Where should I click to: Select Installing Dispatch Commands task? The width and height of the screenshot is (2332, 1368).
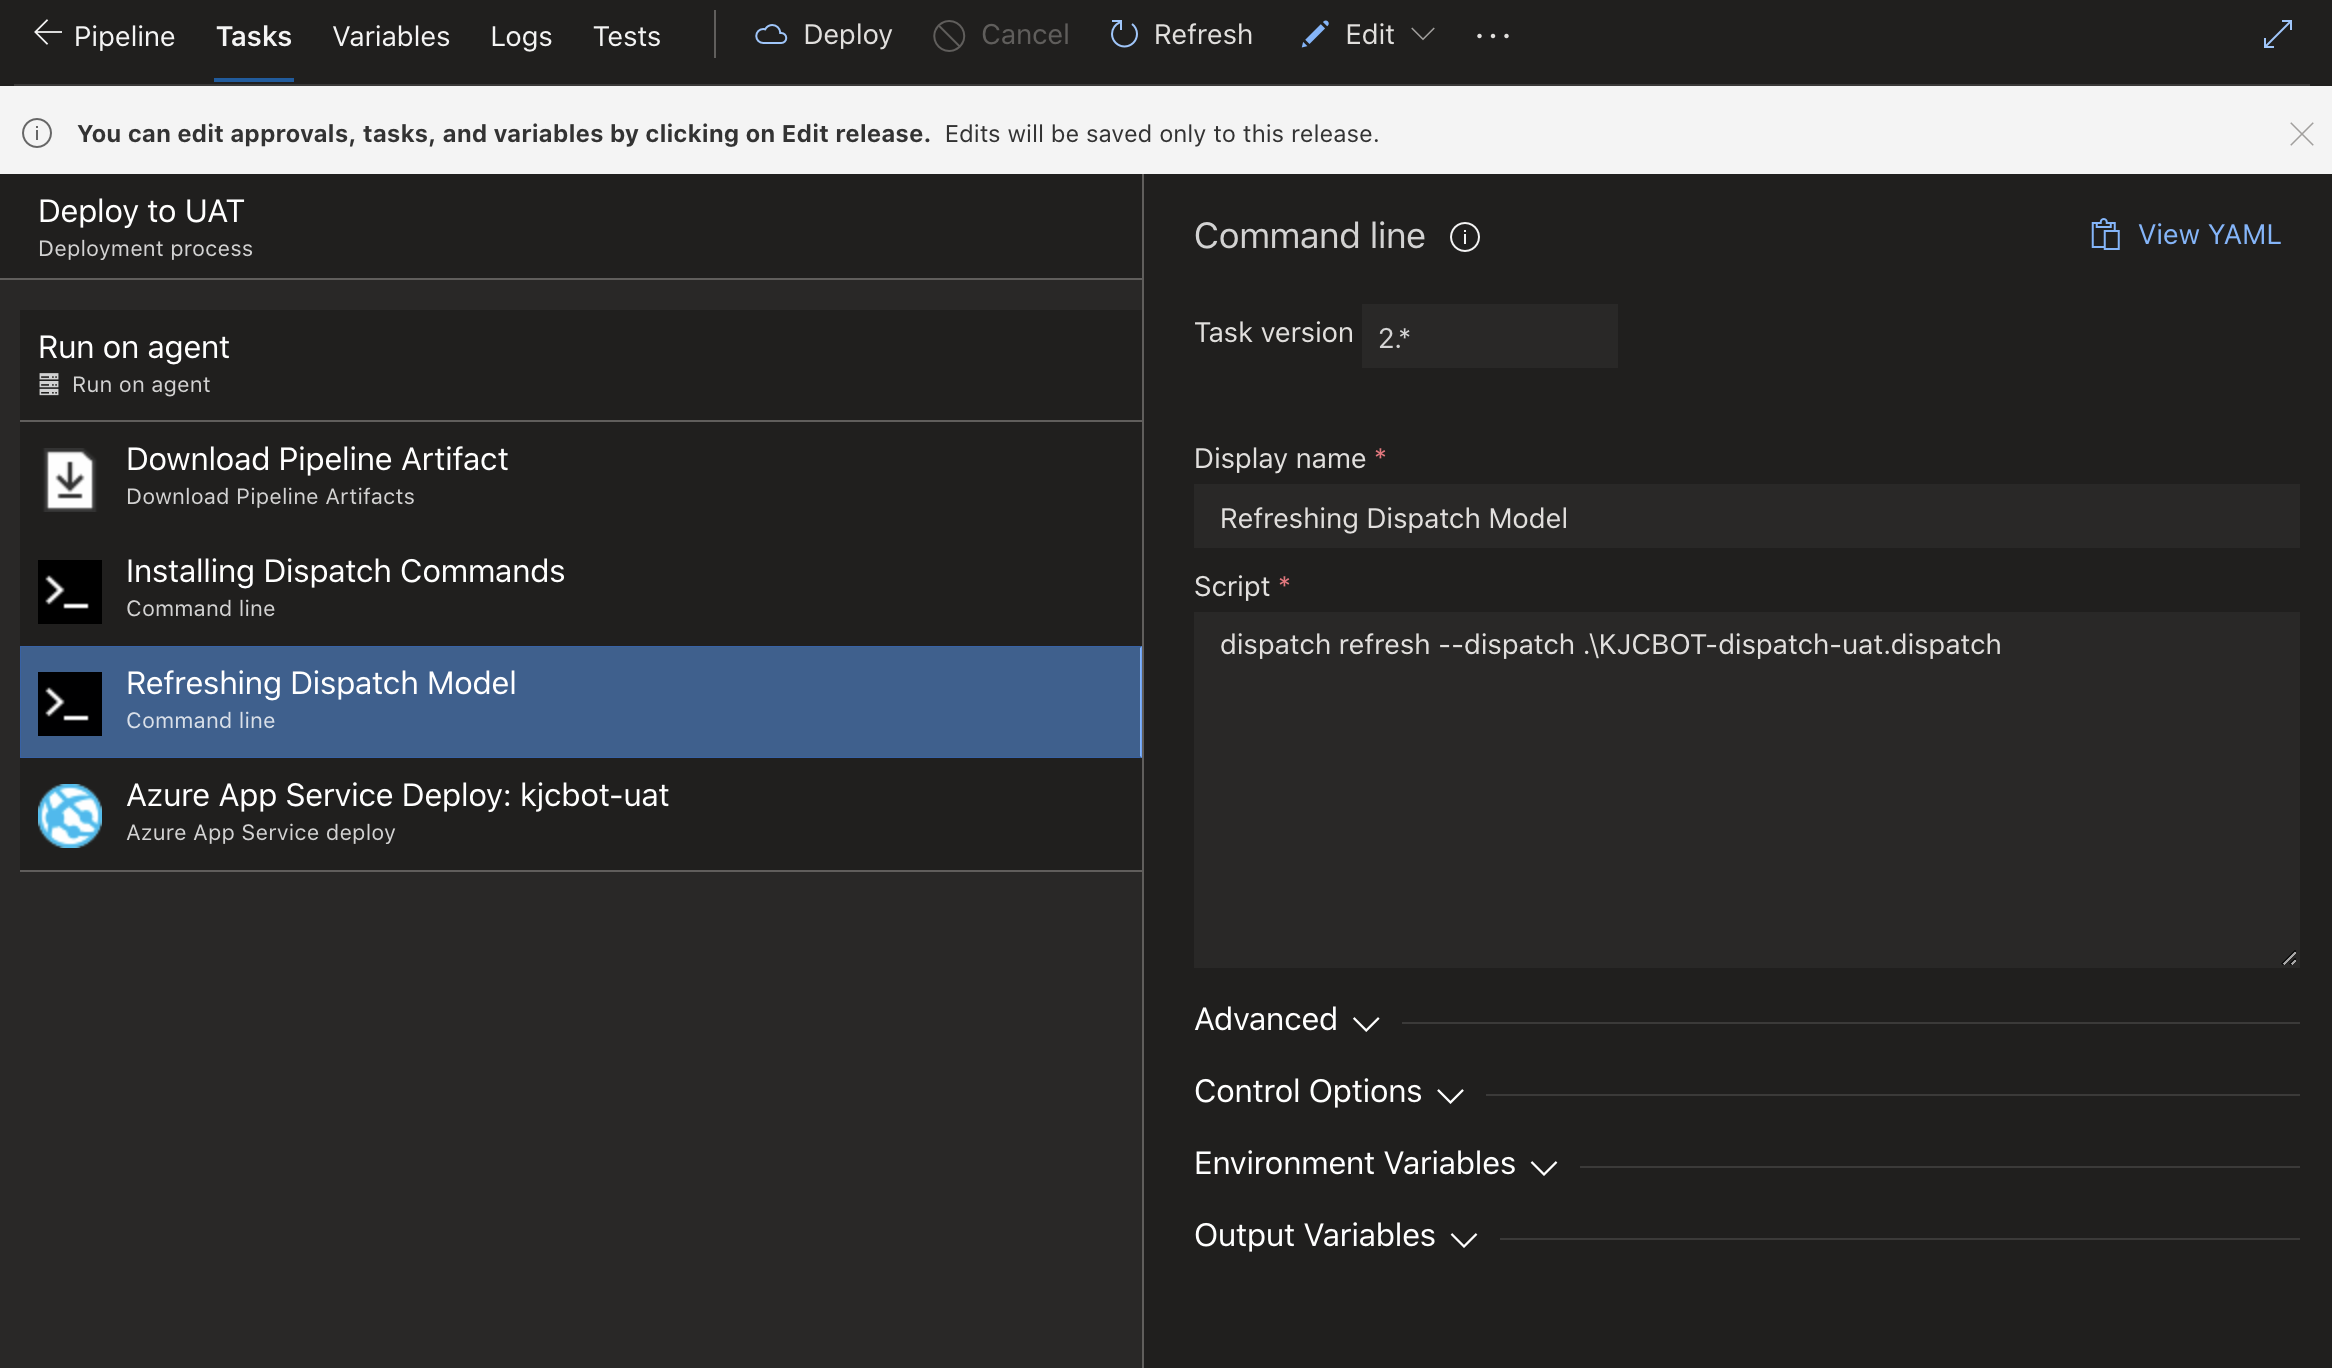pyautogui.click(x=581, y=590)
